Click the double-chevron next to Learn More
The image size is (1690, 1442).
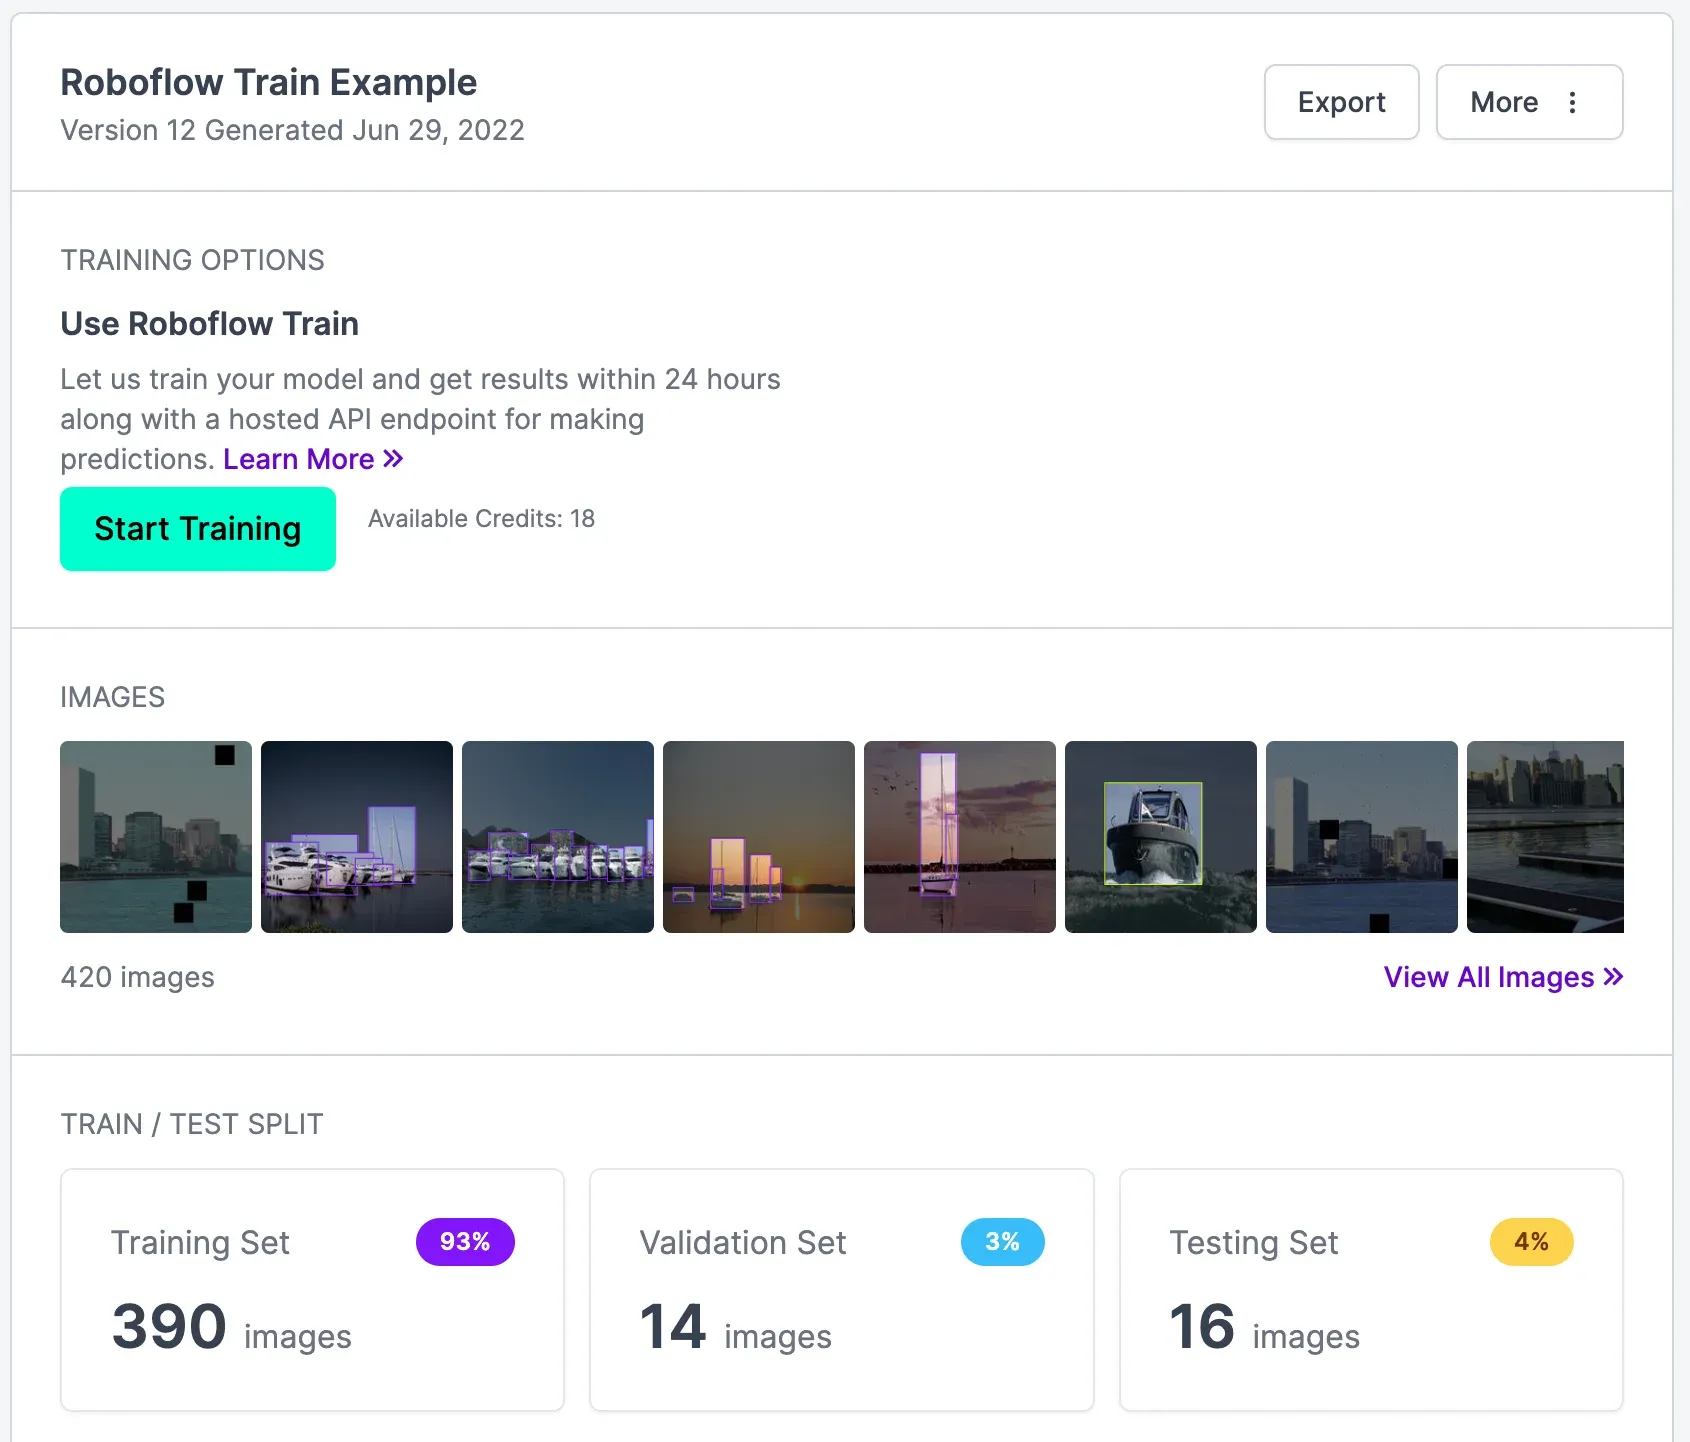[x=393, y=459]
